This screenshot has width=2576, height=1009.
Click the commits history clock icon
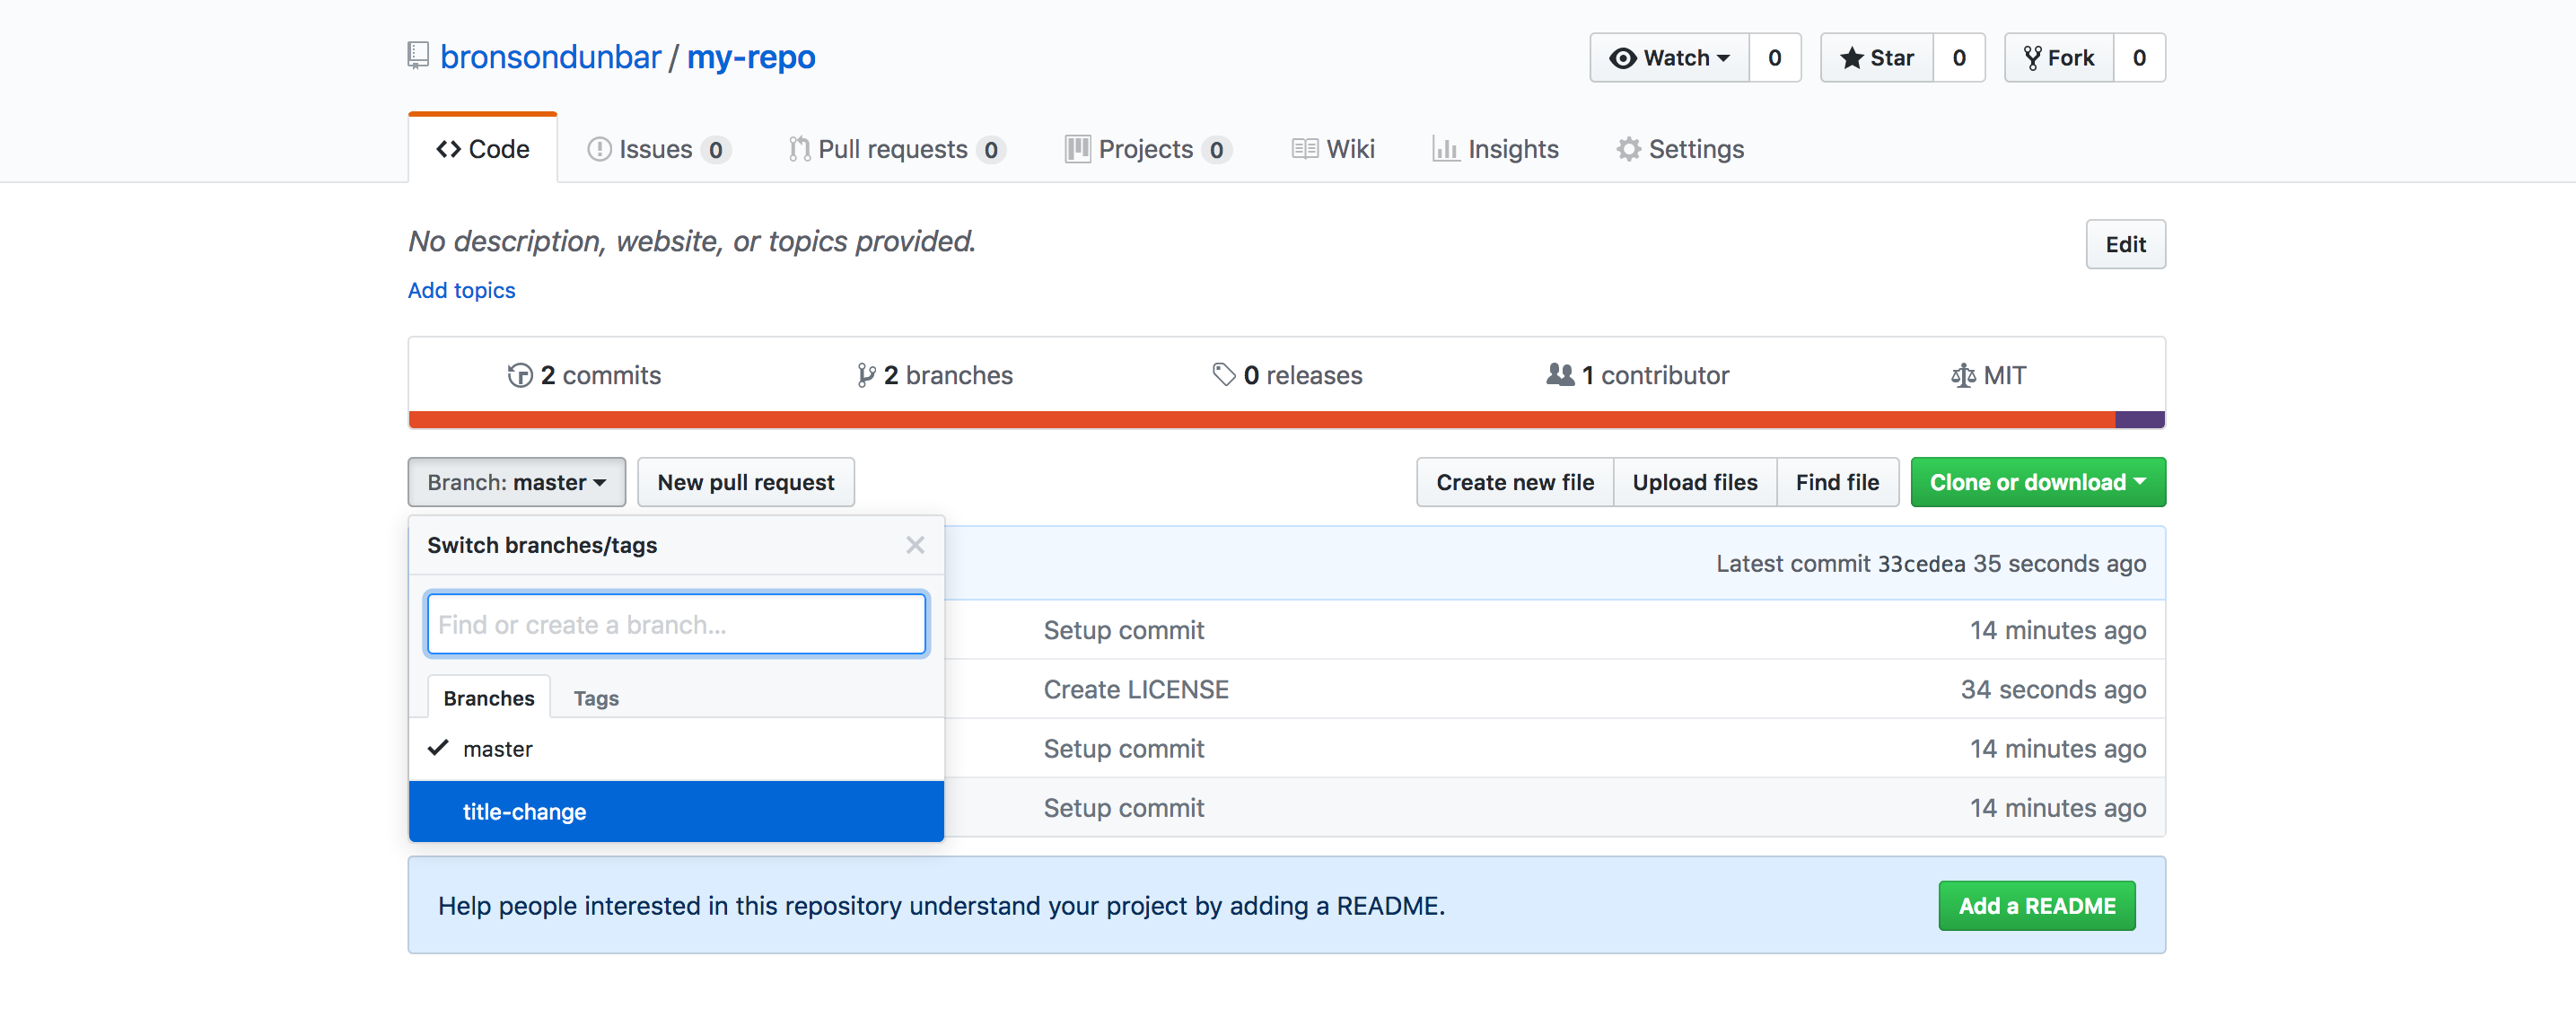tap(520, 376)
